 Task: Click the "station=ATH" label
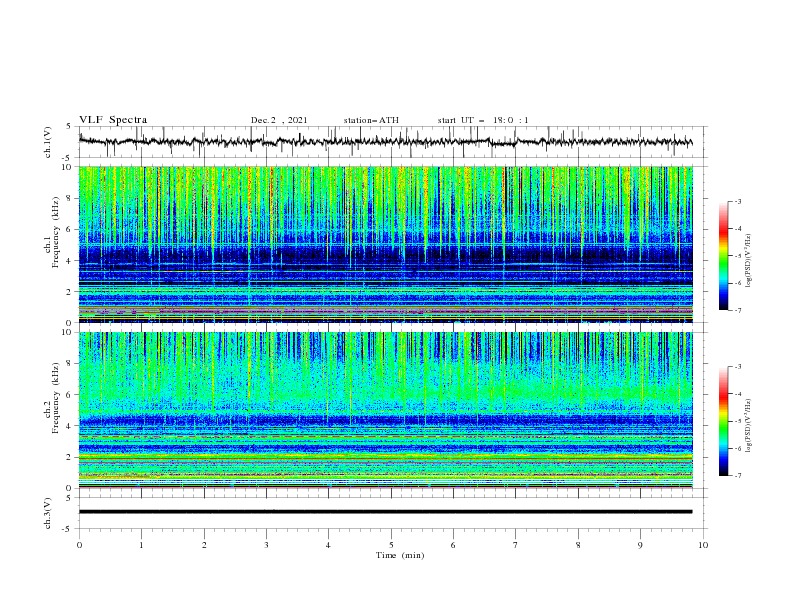371,120
